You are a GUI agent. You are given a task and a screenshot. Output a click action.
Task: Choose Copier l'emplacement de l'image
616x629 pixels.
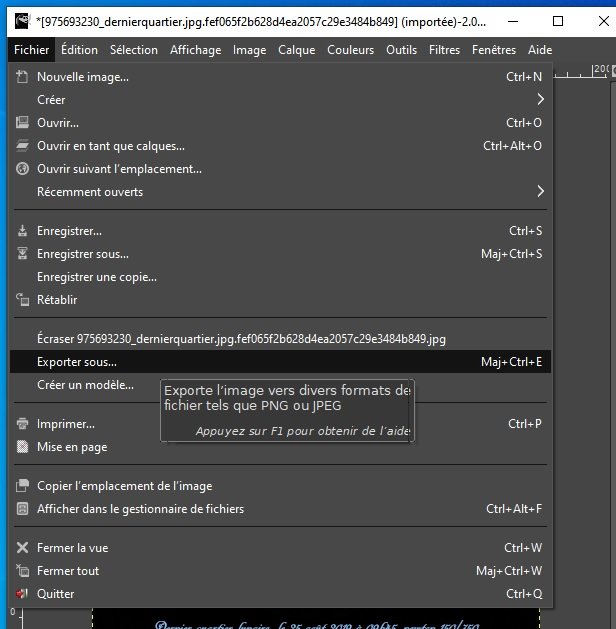click(x=280, y=486)
